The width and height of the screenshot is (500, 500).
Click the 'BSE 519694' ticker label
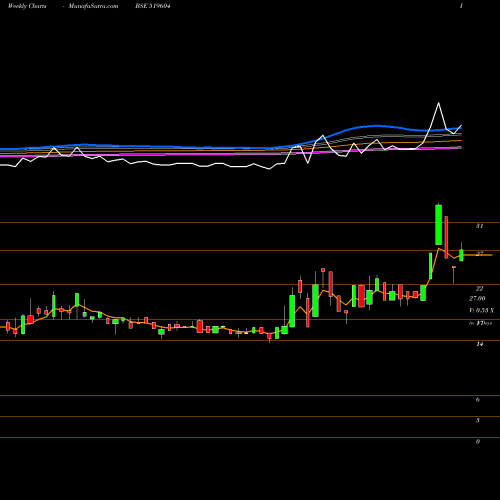pos(153,6)
